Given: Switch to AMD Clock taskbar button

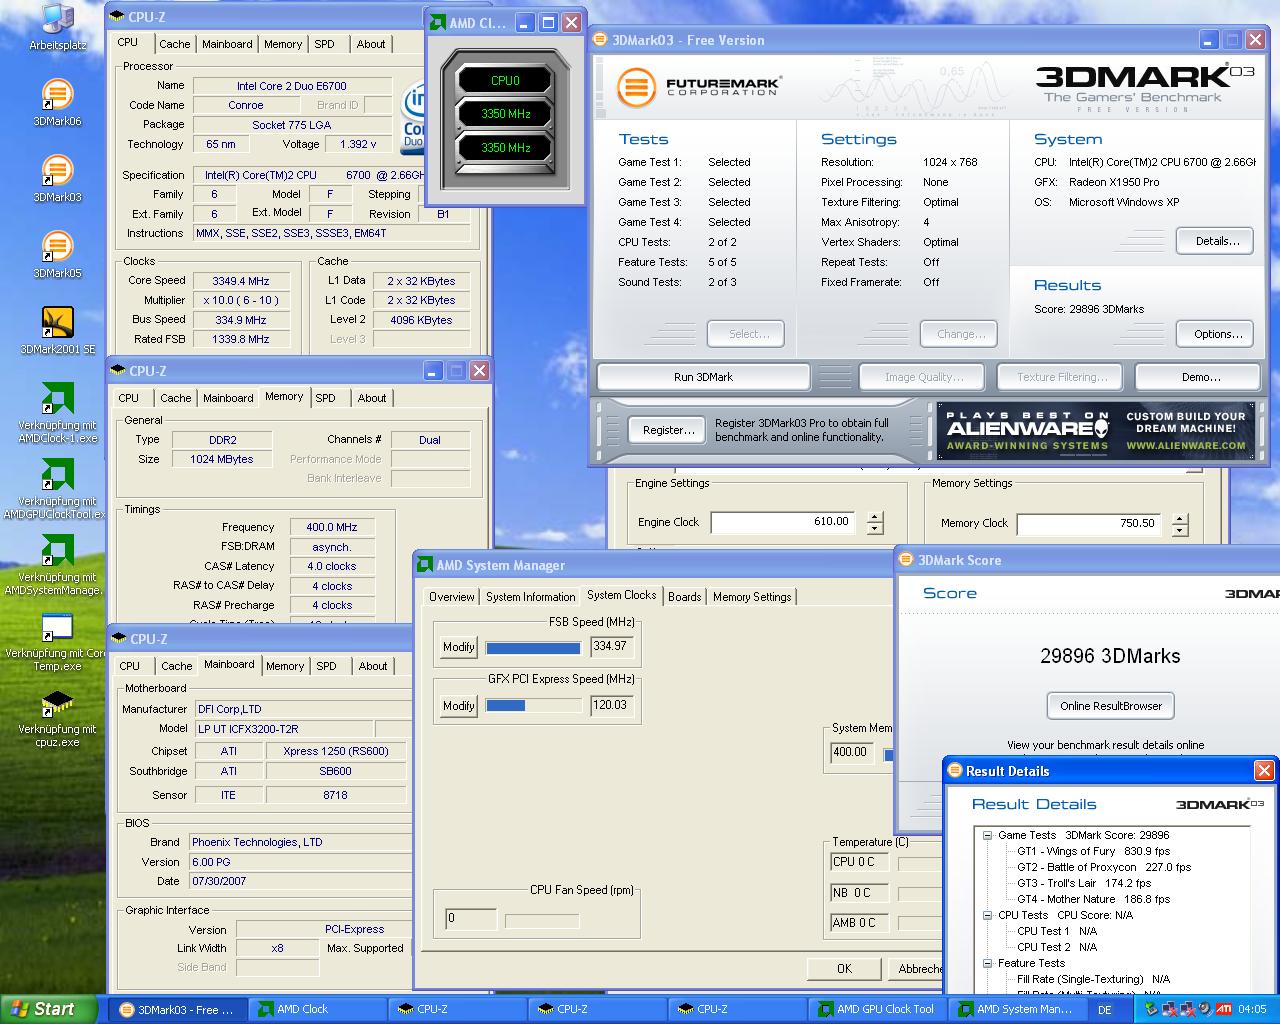Looking at the screenshot, I should 316,1009.
